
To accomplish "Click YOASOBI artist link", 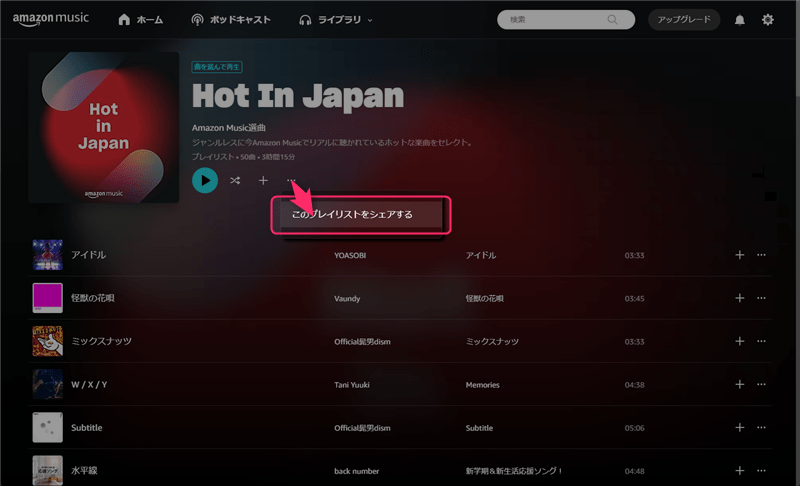I will pyautogui.click(x=350, y=255).
